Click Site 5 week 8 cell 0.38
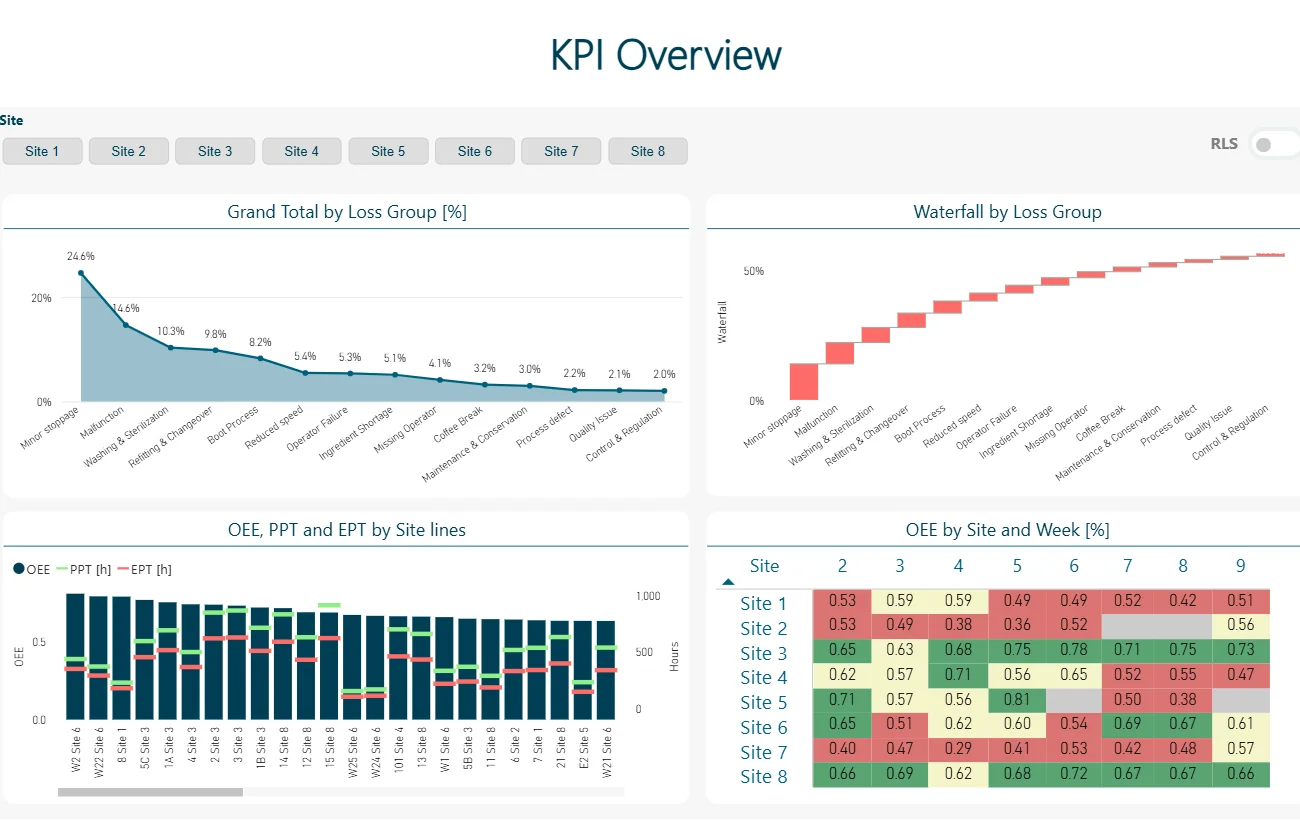The image size is (1300, 835). [1183, 700]
